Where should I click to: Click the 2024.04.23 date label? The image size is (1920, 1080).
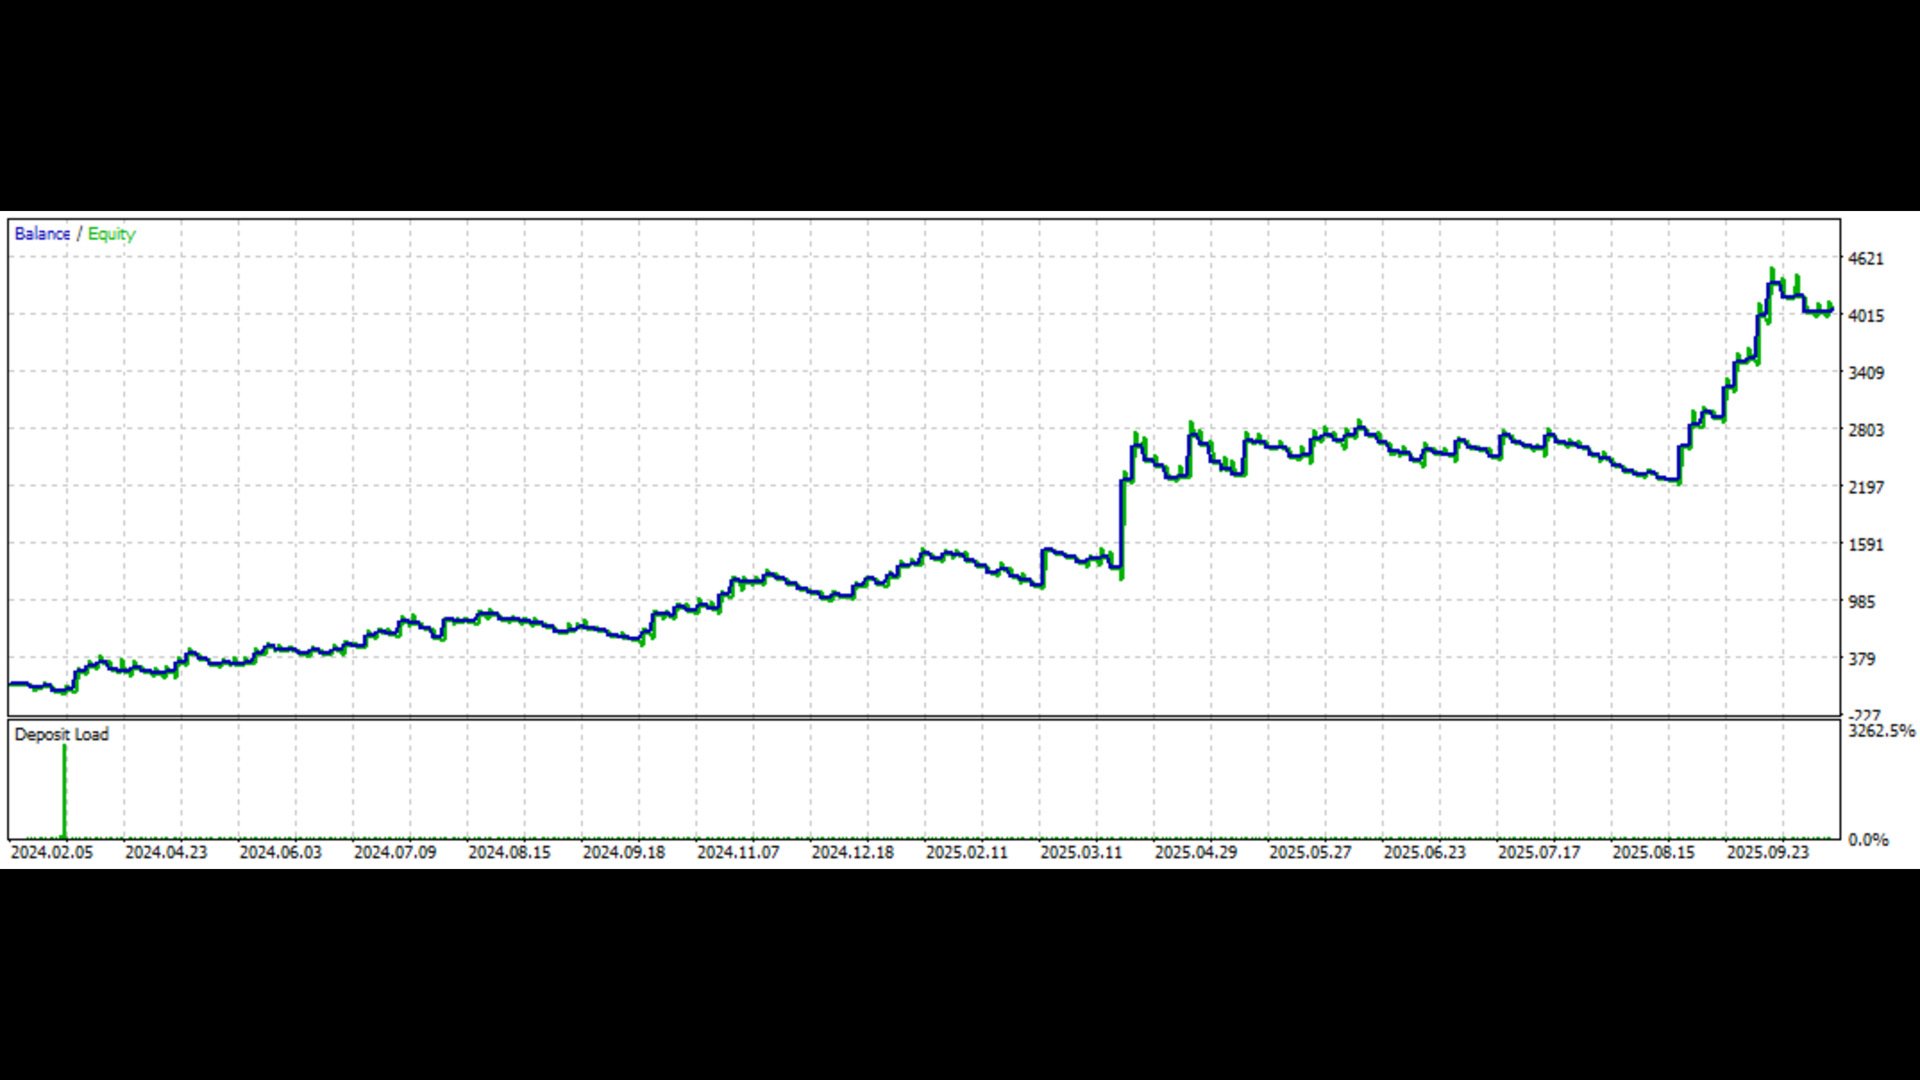tap(166, 852)
